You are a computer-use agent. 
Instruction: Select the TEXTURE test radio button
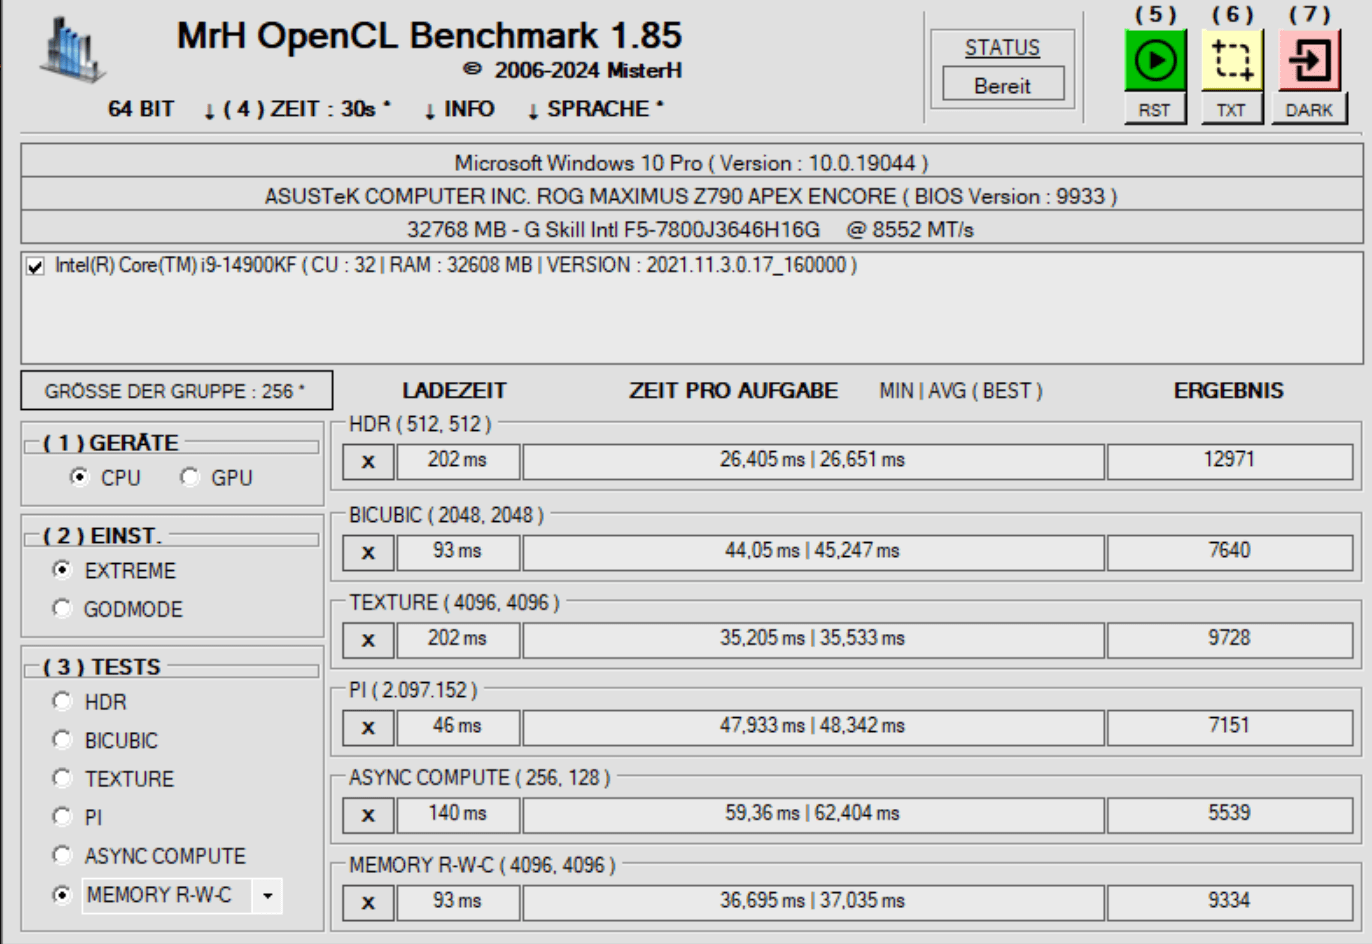pyautogui.click(x=62, y=778)
